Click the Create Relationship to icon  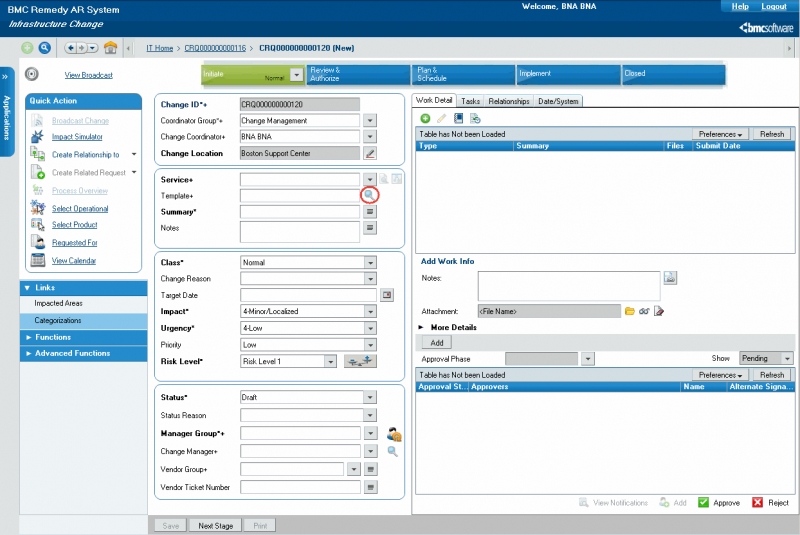(37, 154)
